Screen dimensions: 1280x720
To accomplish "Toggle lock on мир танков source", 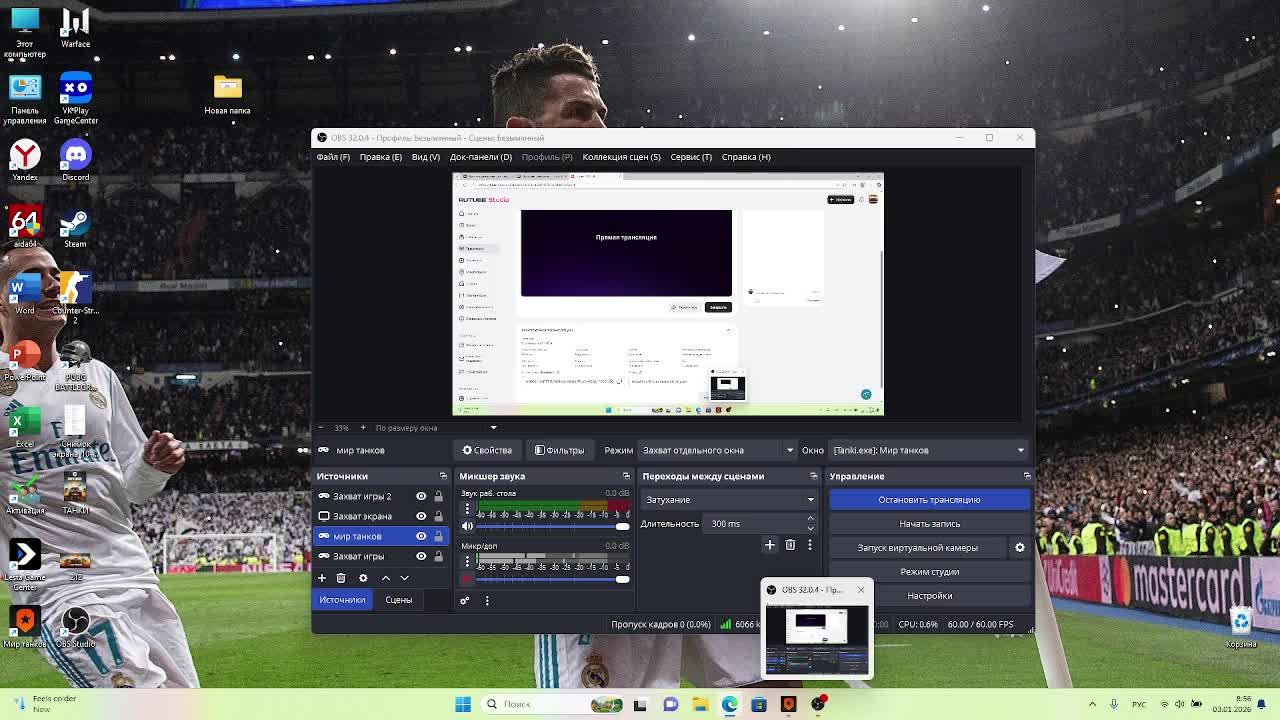I will (x=438, y=536).
